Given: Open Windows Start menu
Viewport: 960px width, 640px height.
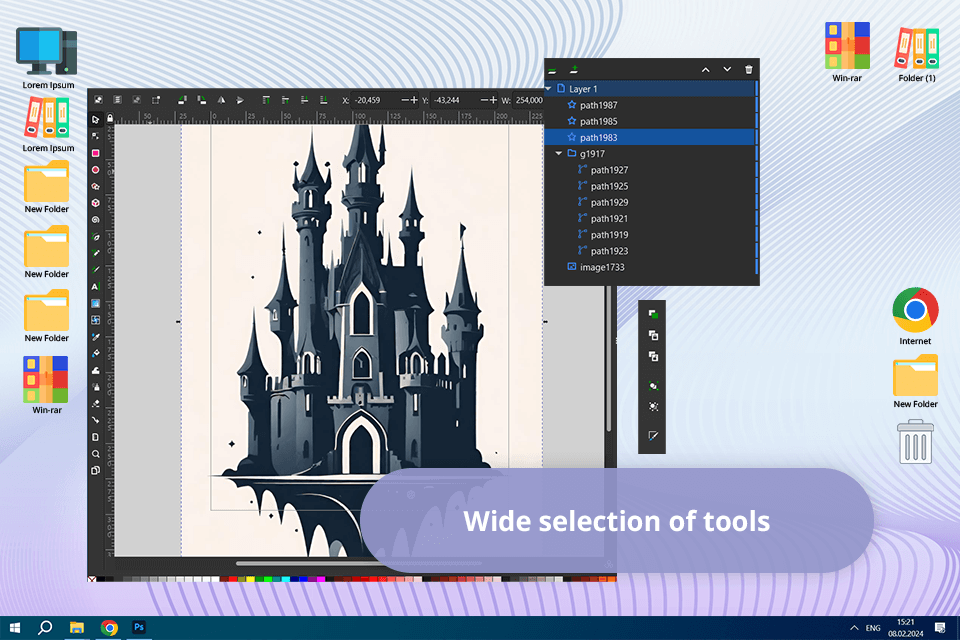Looking at the screenshot, I should [15, 628].
